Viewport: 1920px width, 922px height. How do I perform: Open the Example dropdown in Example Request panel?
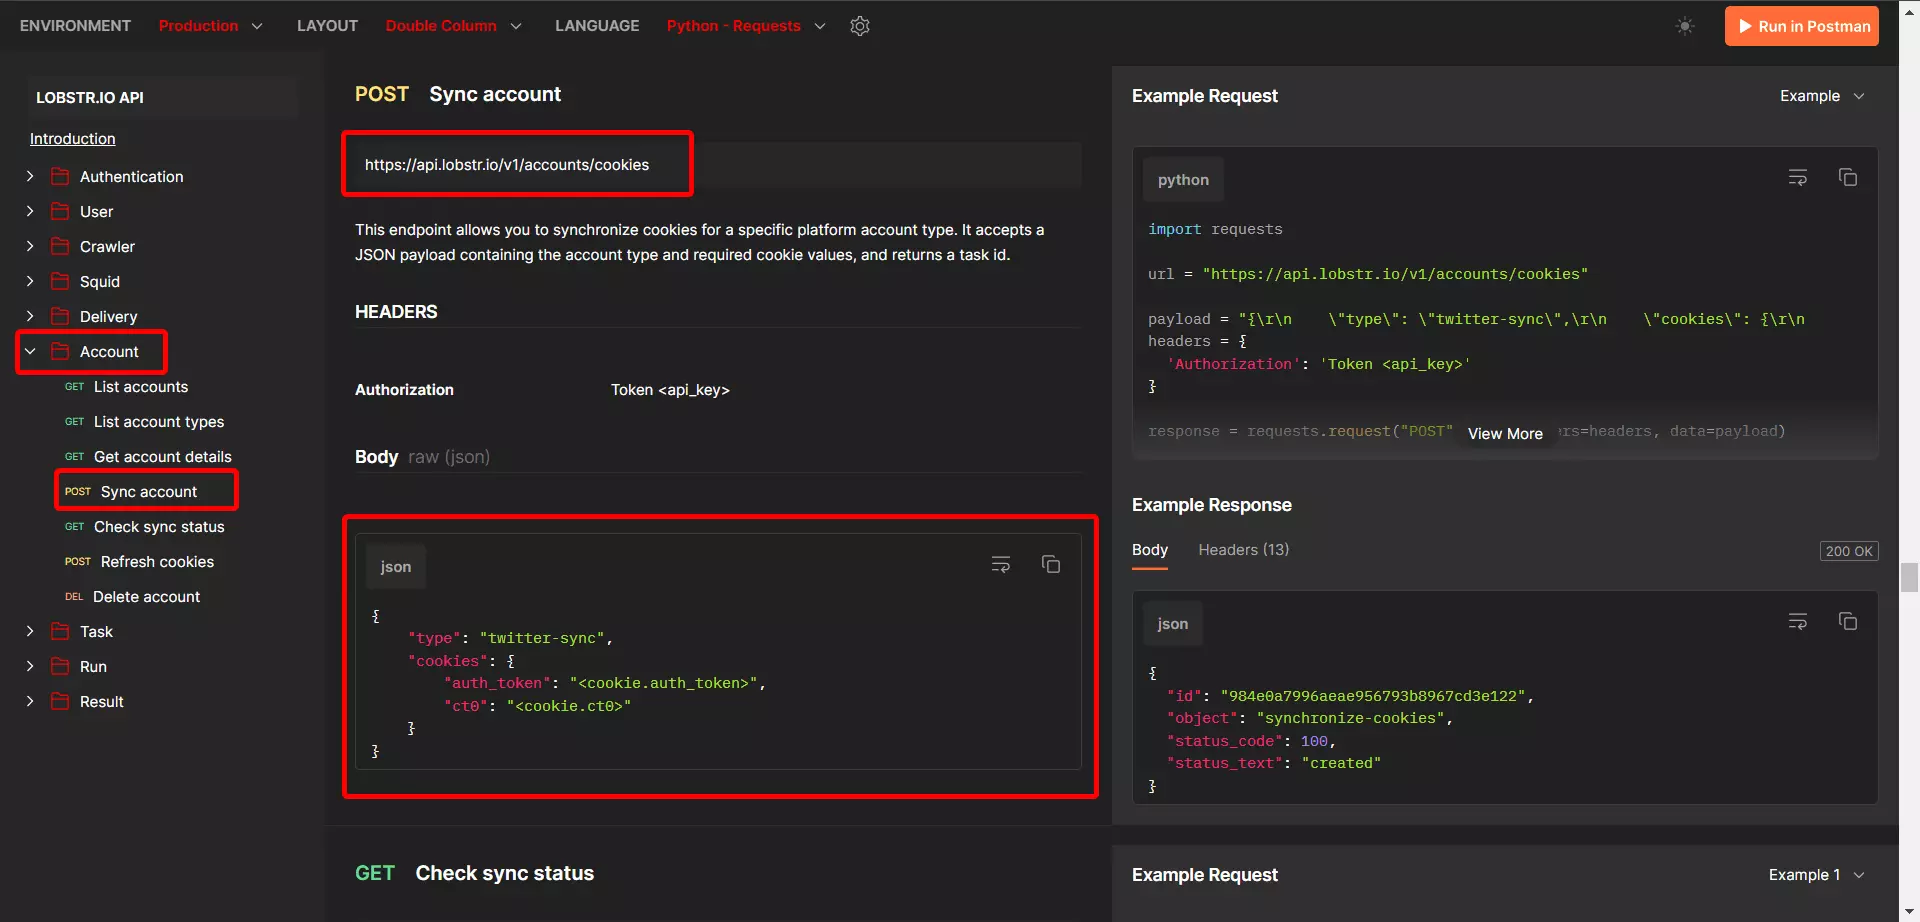(x=1822, y=95)
